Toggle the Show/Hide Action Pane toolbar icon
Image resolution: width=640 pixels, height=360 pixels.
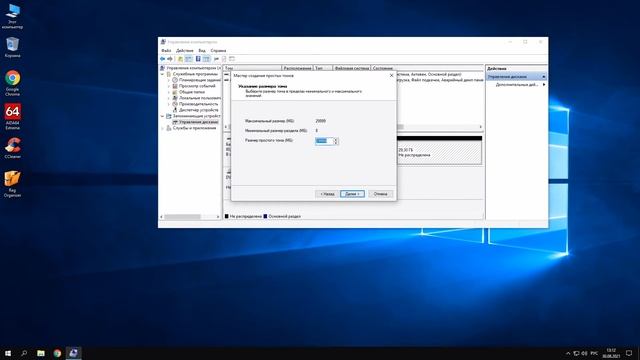206,59
